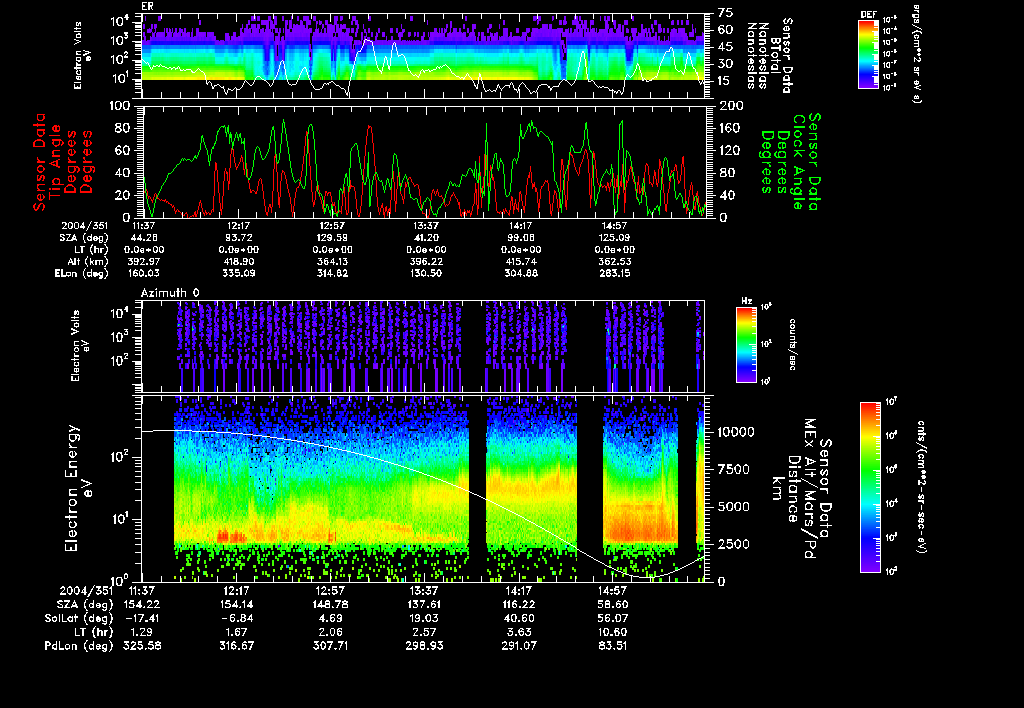Select the LT value "10.60"
The image size is (1024, 708).
pos(612,632)
